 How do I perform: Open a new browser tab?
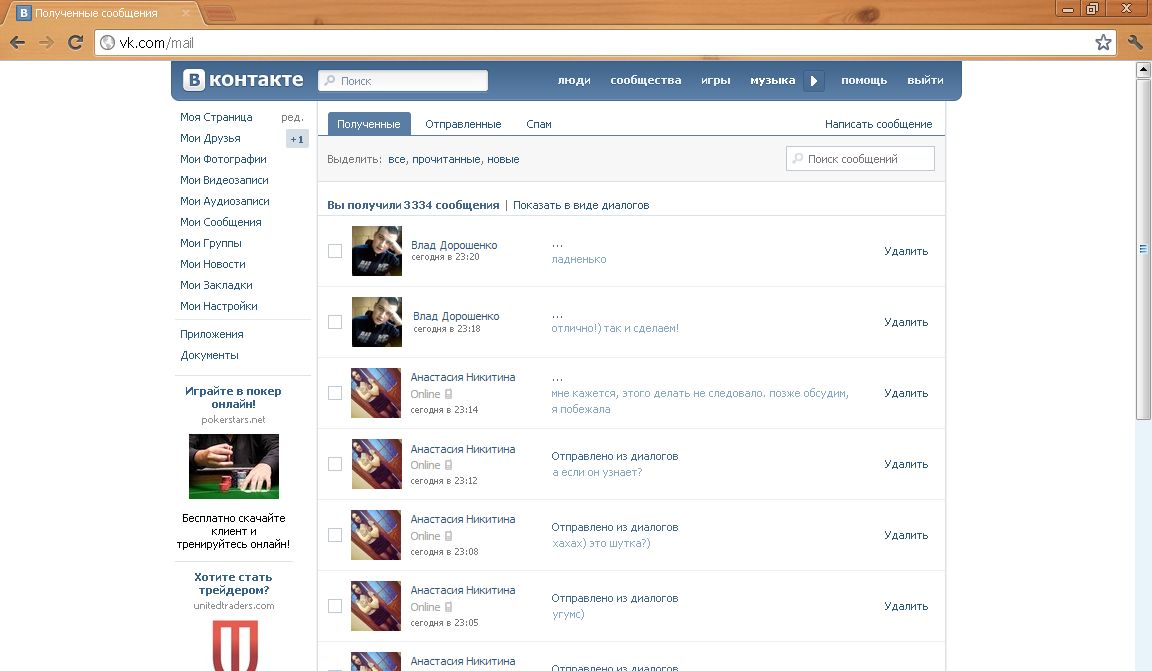coord(219,13)
